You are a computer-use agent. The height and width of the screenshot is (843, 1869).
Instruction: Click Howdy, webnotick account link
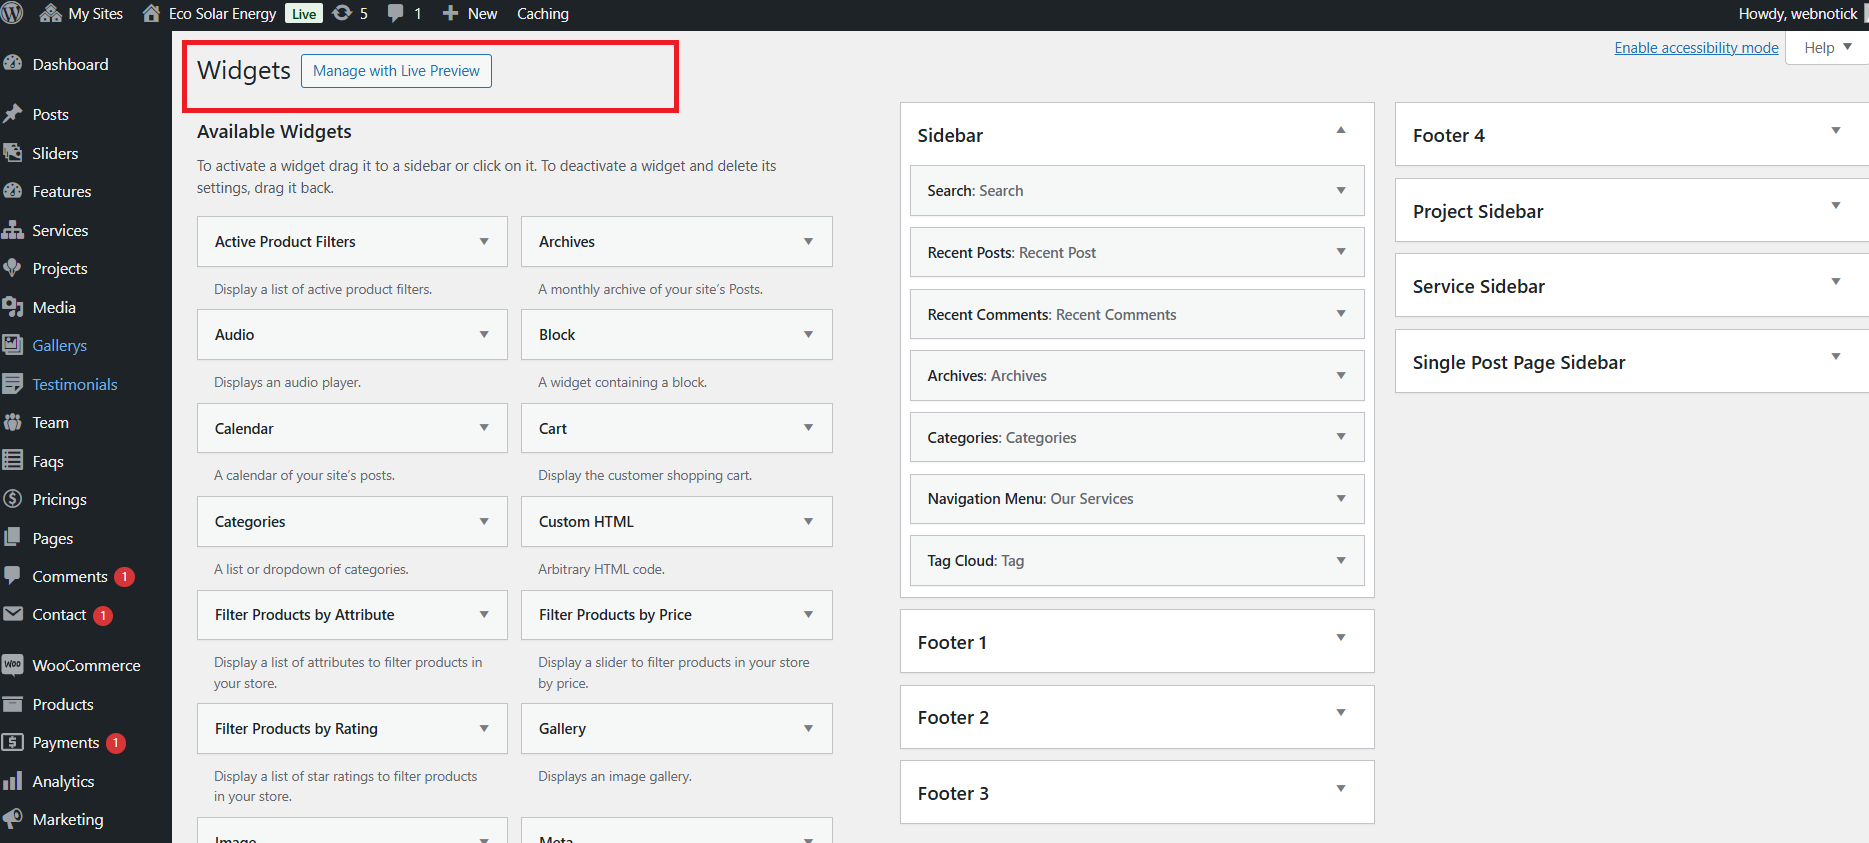[1797, 13]
